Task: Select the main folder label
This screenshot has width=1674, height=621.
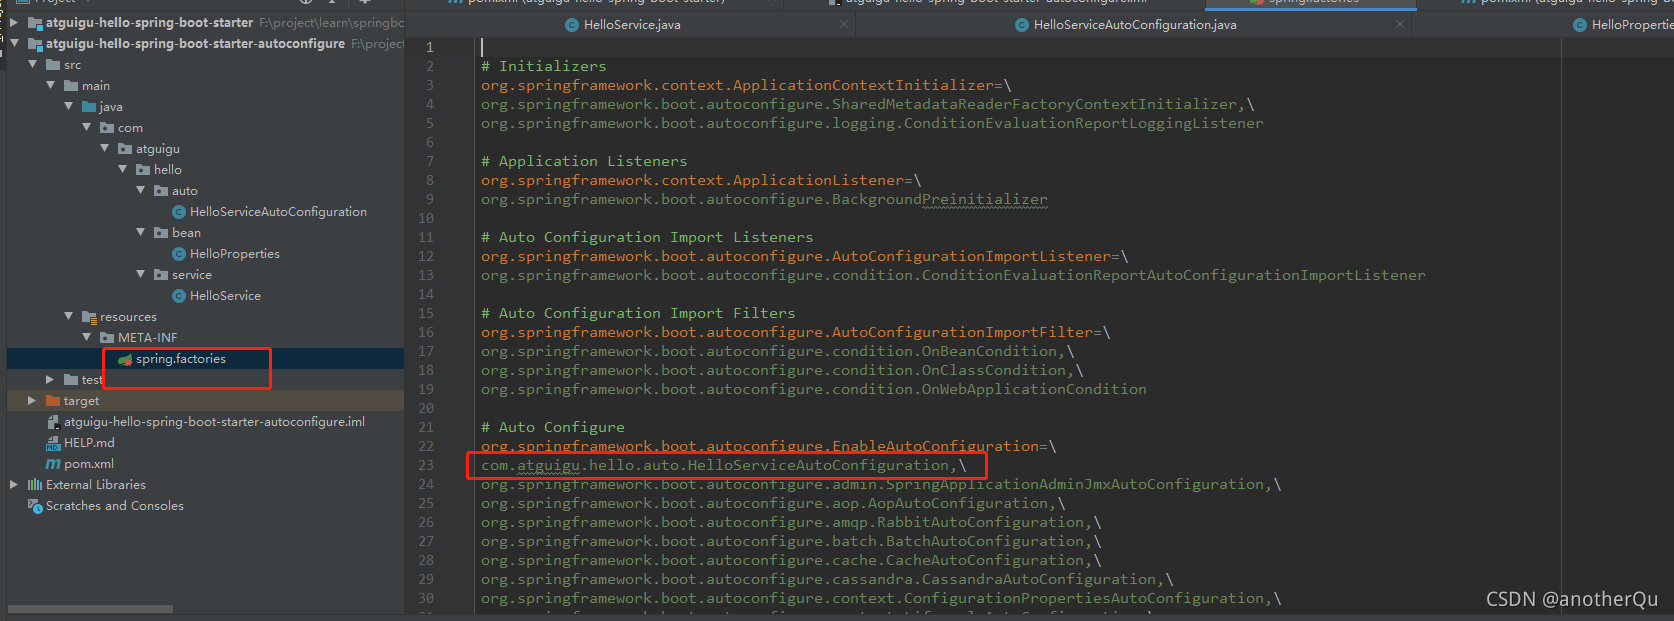Action: click(96, 85)
